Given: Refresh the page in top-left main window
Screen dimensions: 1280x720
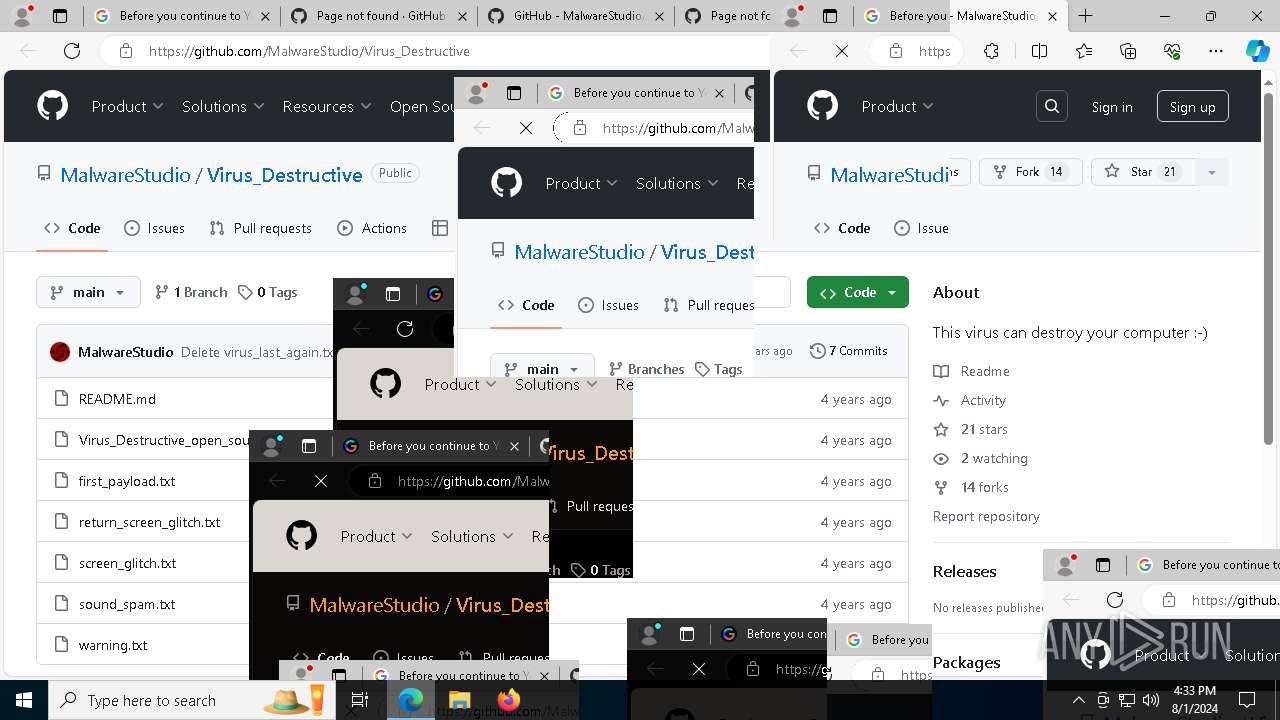Looking at the screenshot, I should (72, 51).
